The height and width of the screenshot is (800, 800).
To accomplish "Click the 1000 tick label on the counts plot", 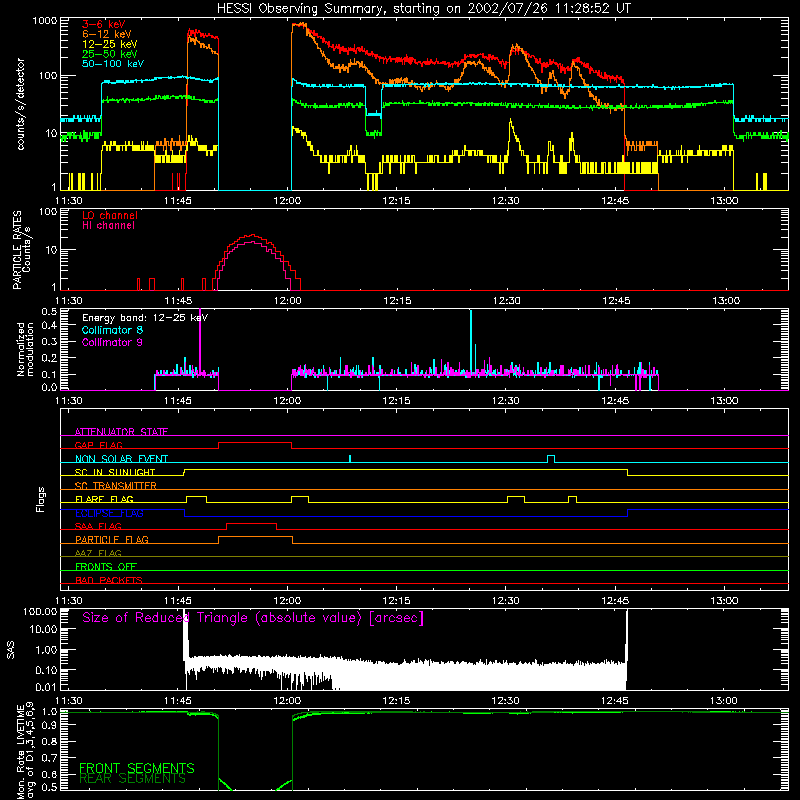I will pyautogui.click(x=45, y=21).
